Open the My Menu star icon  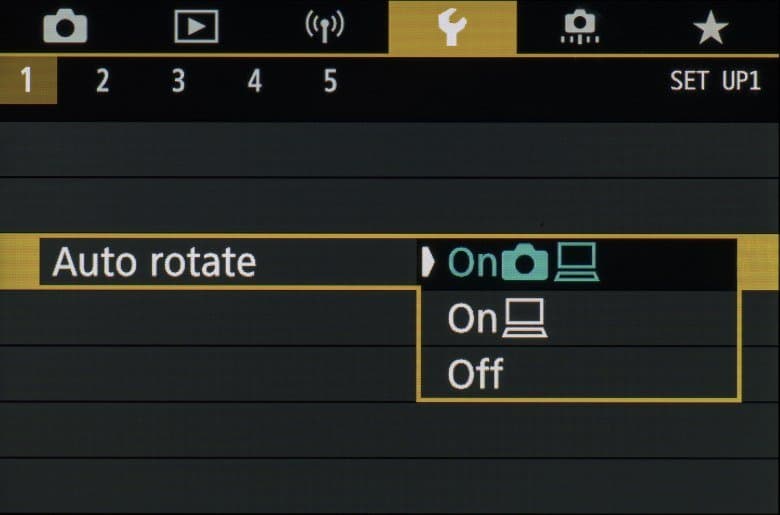[x=710, y=28]
